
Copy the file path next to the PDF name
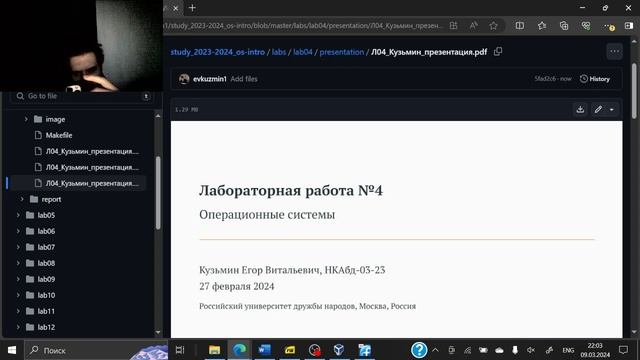498,52
